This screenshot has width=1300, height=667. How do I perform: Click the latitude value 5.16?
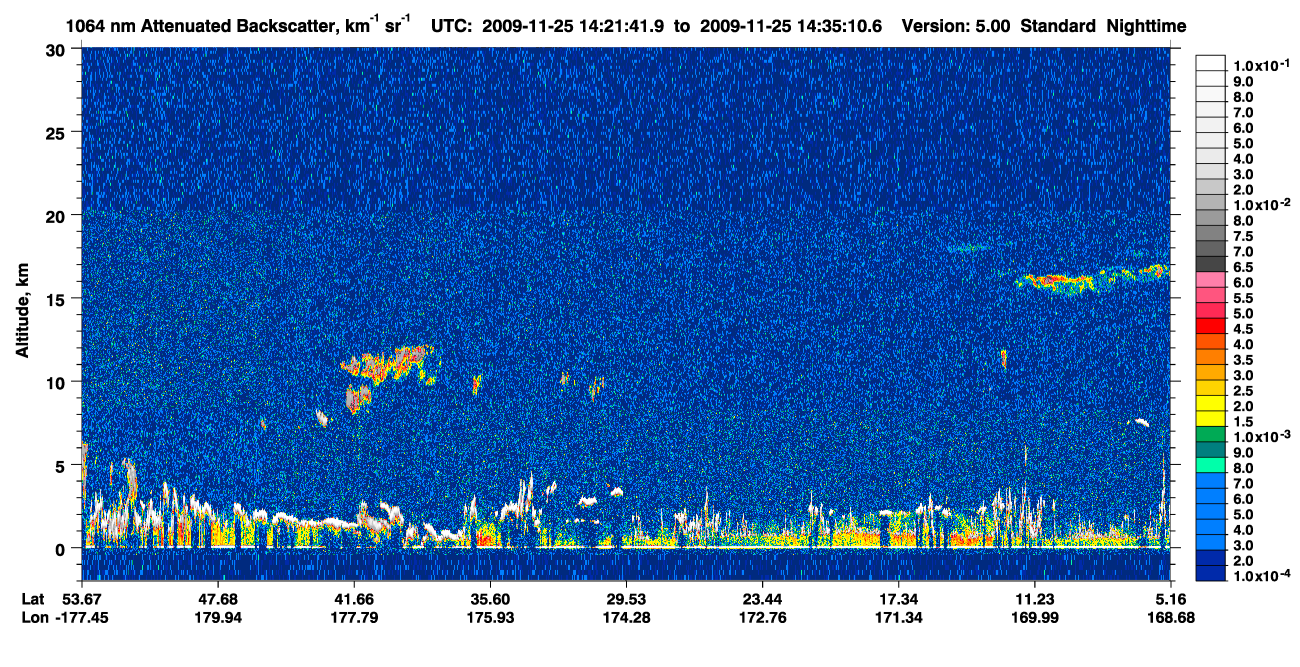pyautogui.click(x=1170, y=599)
